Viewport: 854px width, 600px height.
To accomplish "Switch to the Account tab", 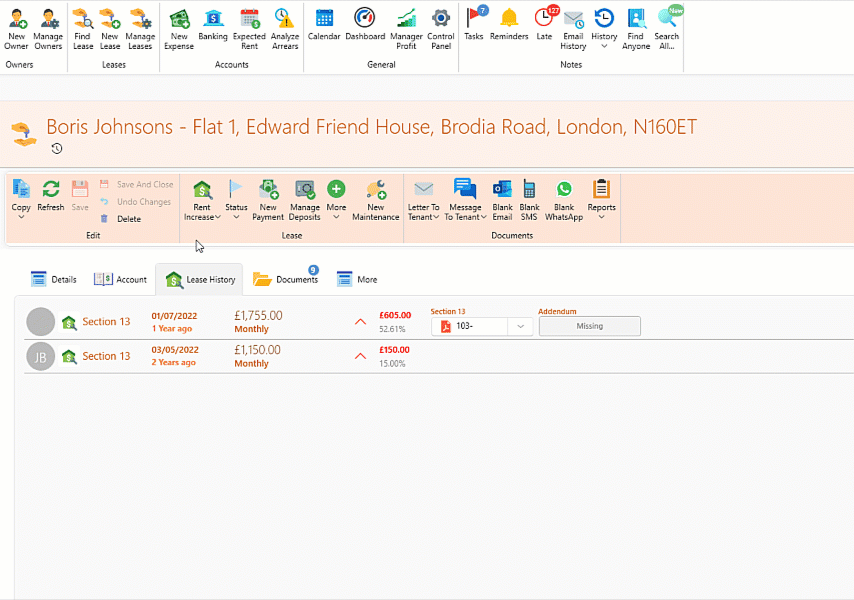I will [121, 279].
